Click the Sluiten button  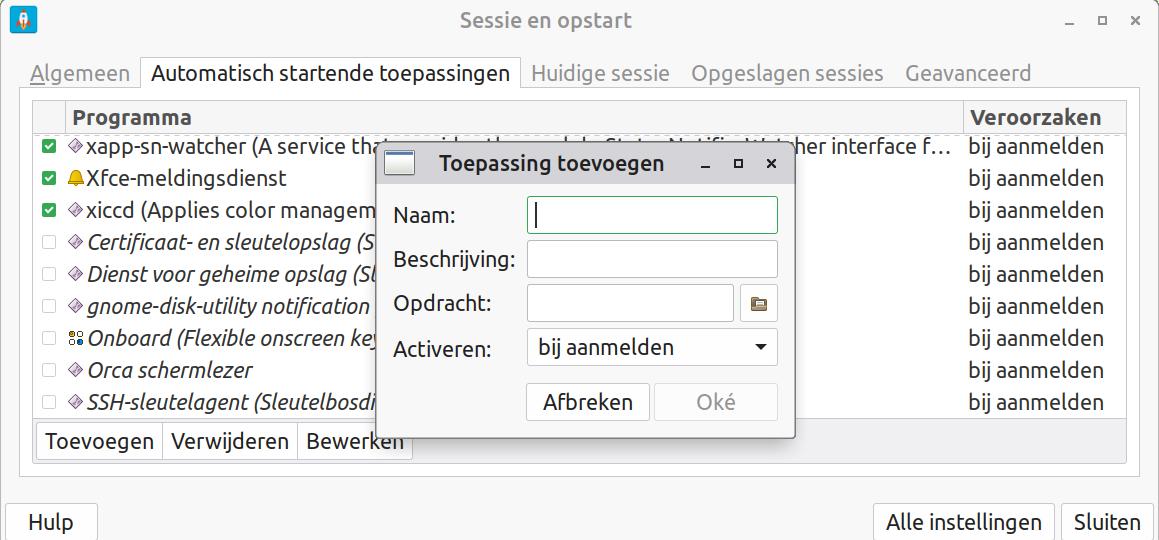pyautogui.click(x=1107, y=522)
